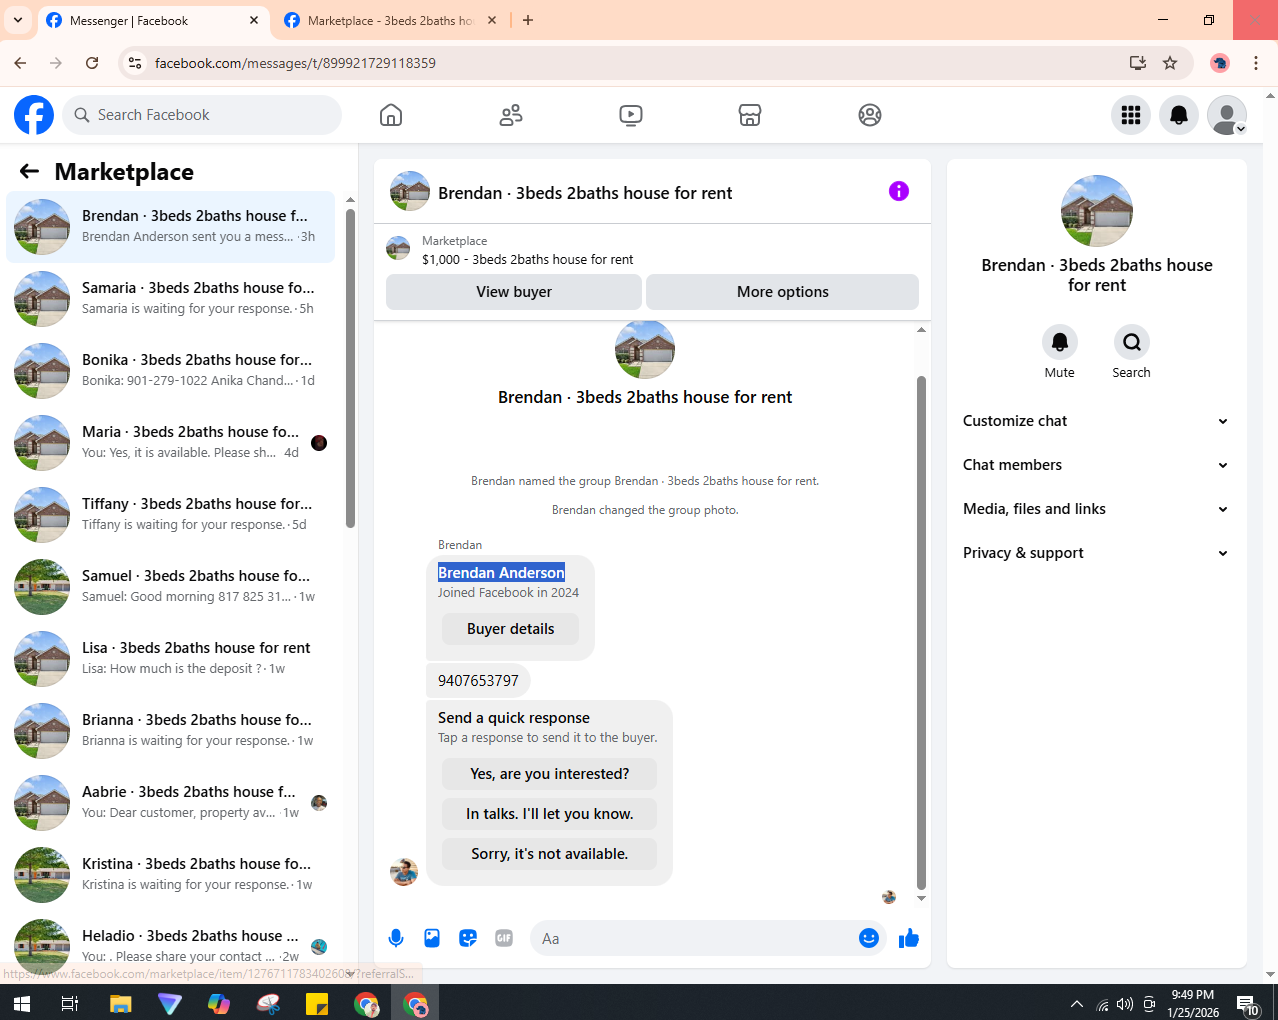Click the conversation list scrollbar
Viewport: 1278px width, 1020px height.
pos(350,368)
